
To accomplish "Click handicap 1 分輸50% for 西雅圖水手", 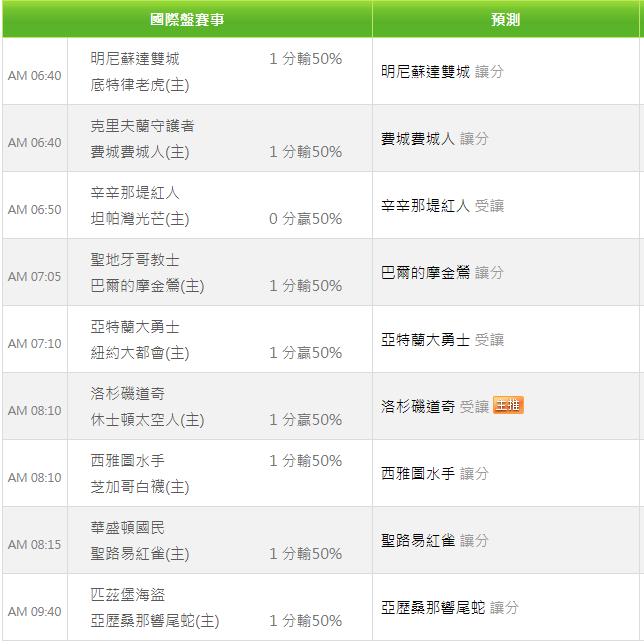I will coord(306,460).
